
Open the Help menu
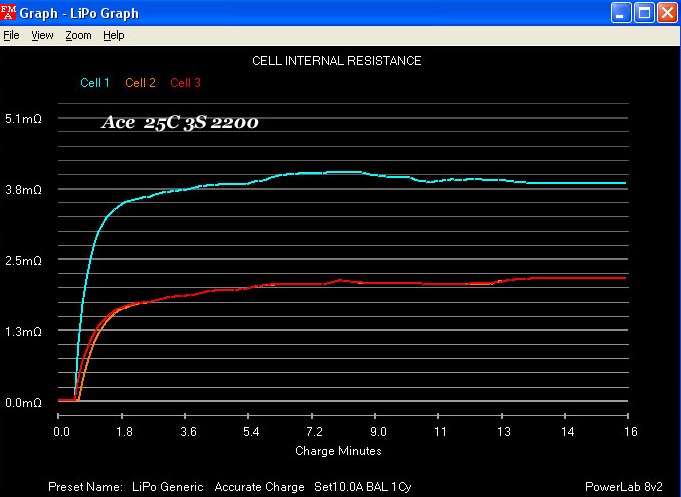point(114,35)
